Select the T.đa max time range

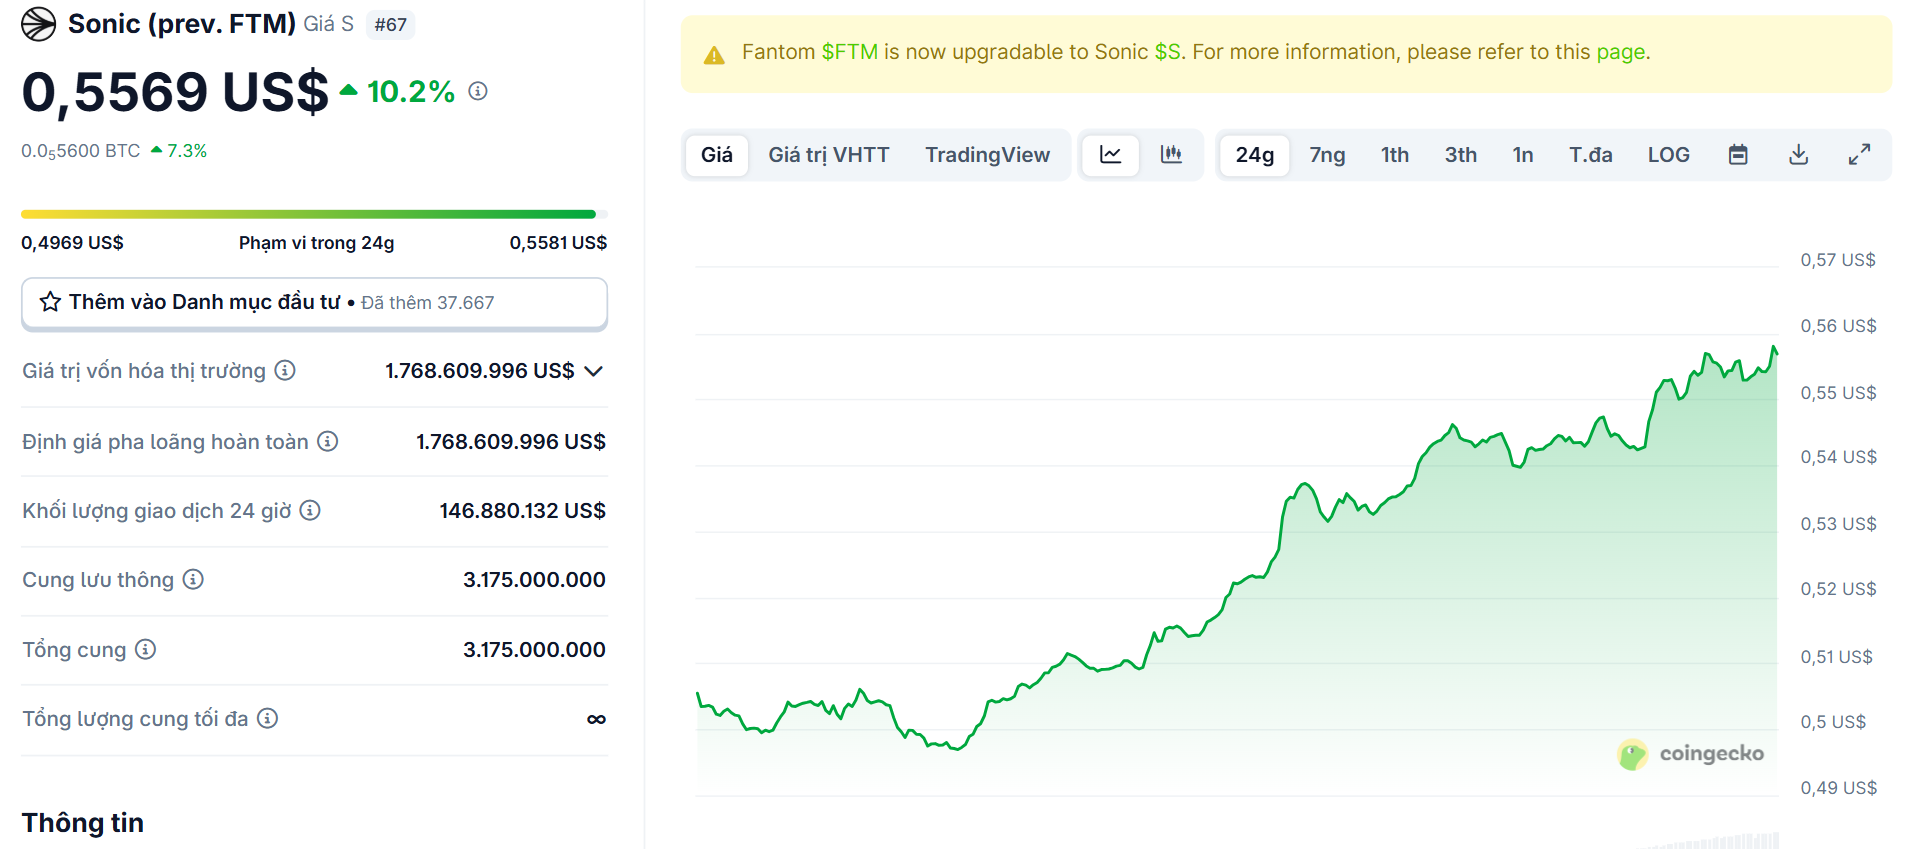(x=1591, y=155)
